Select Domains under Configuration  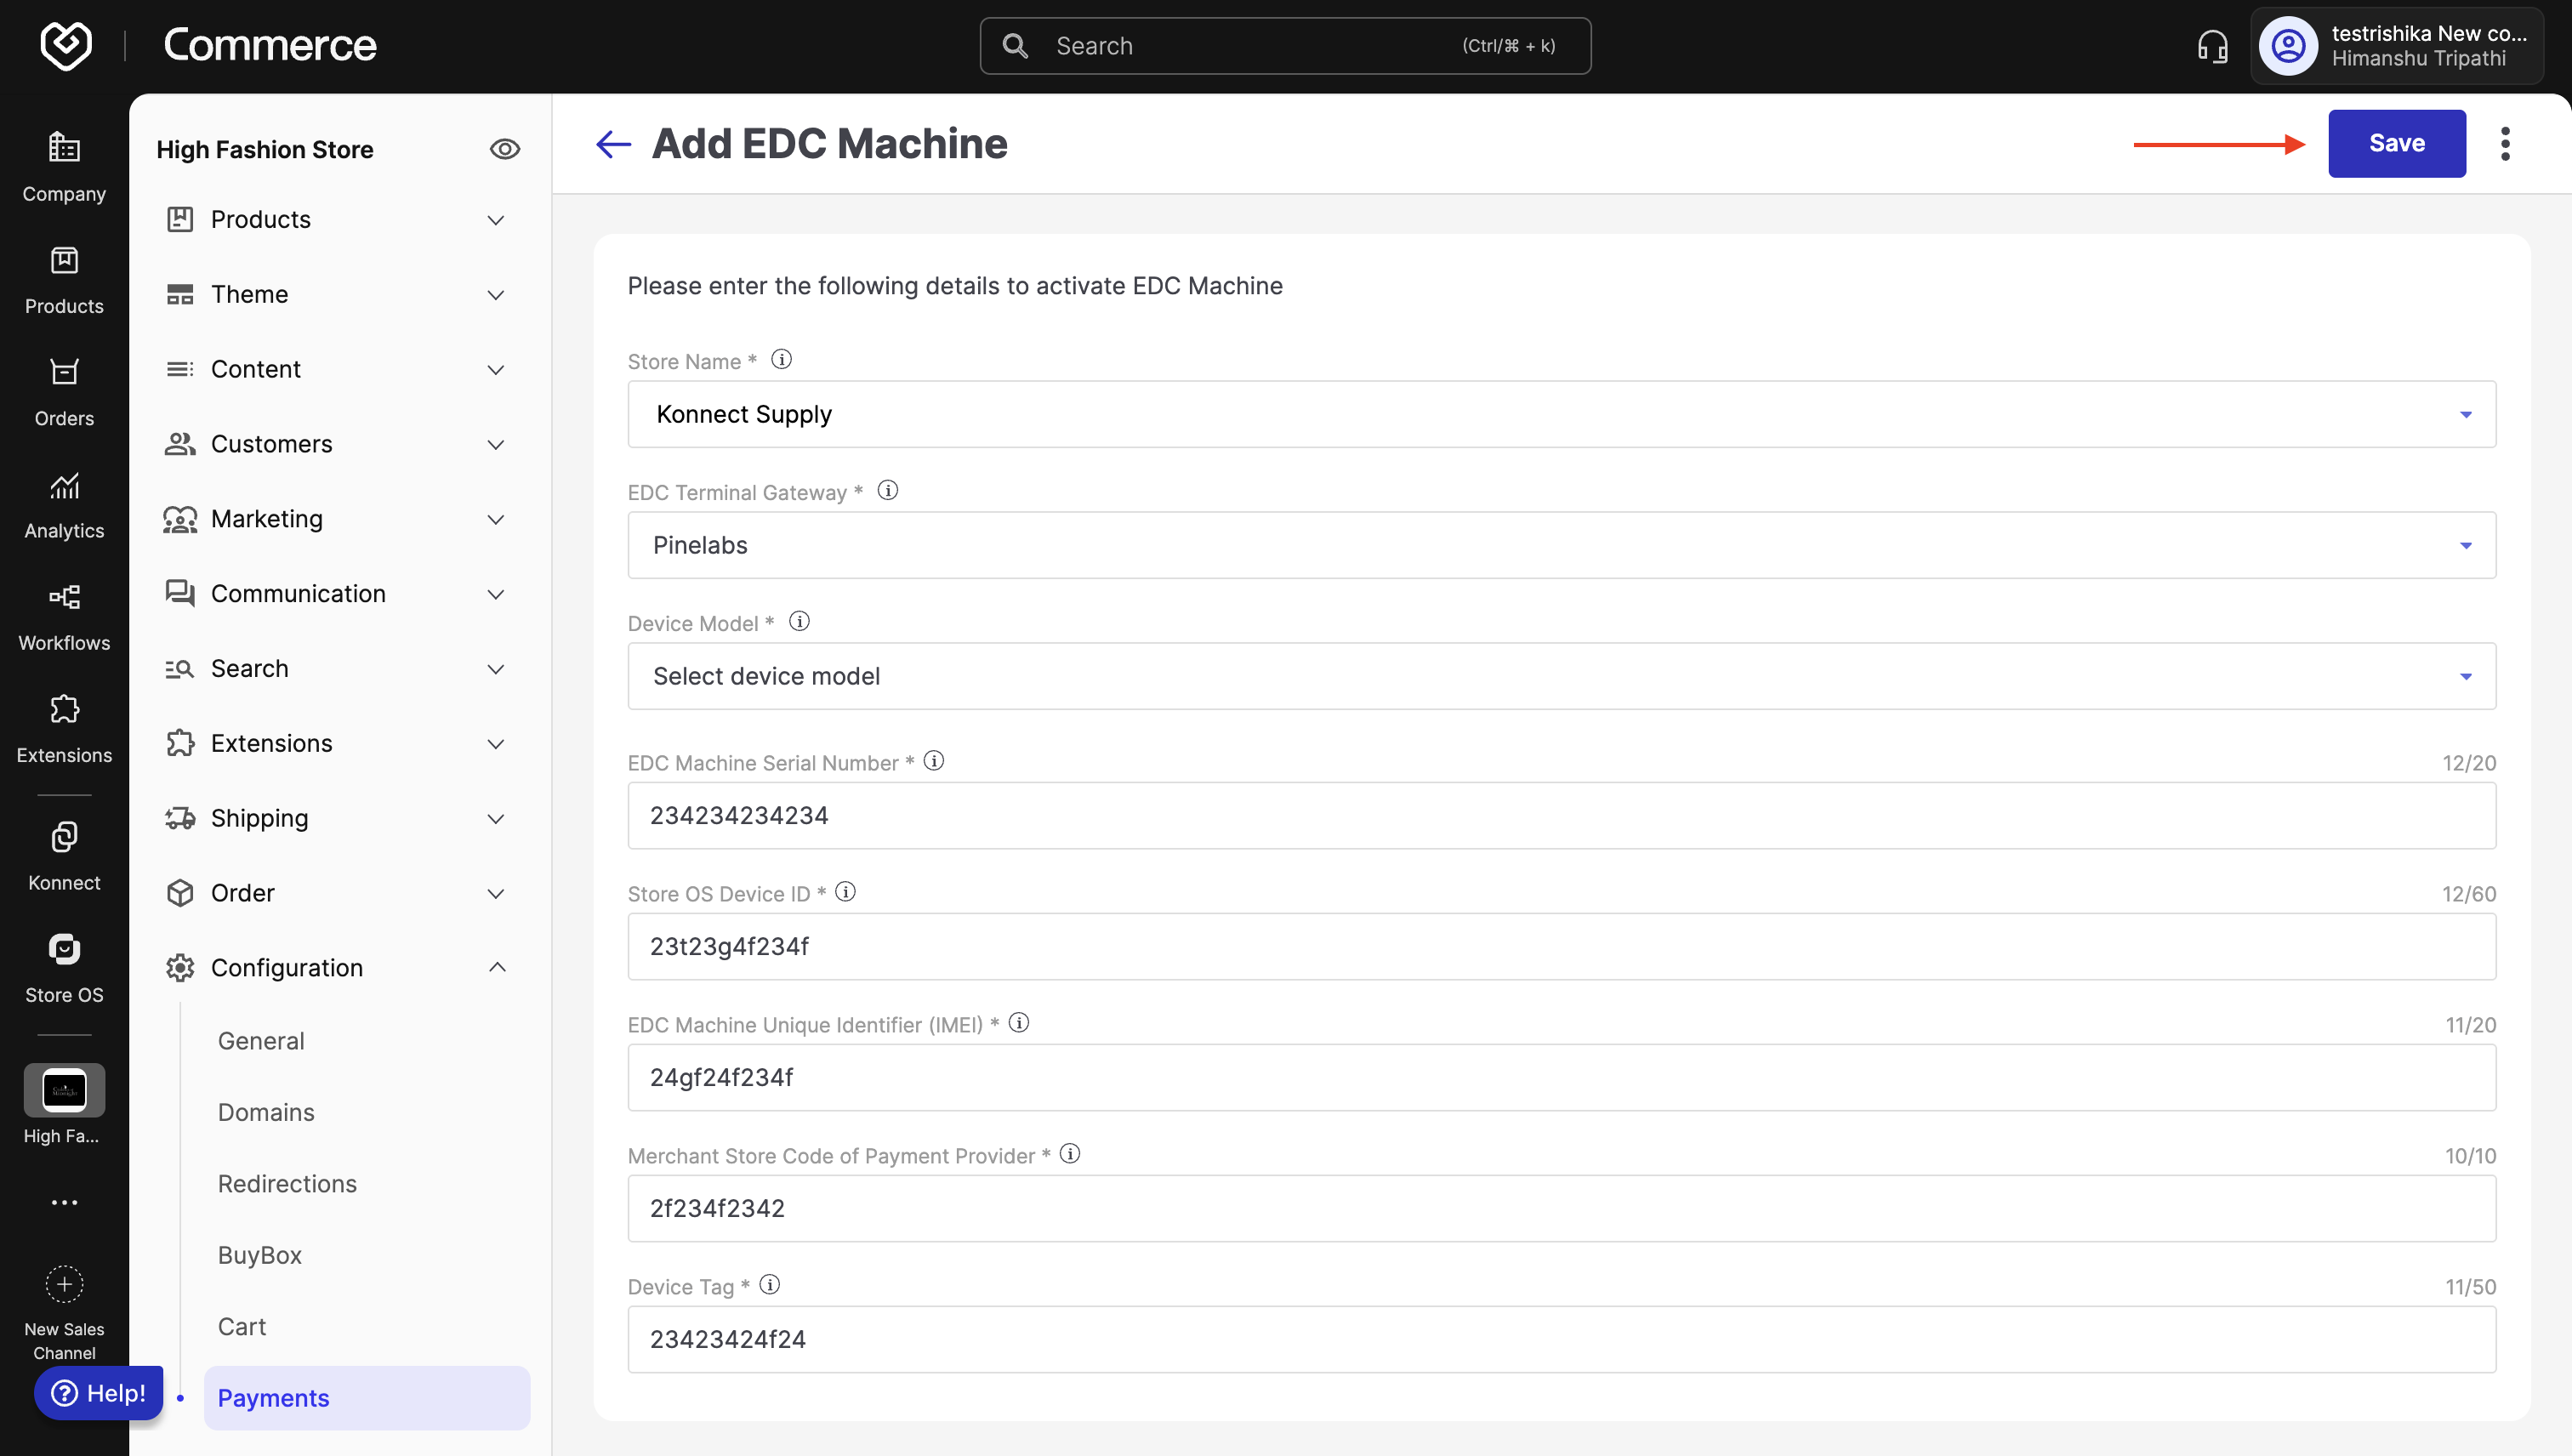pyautogui.click(x=266, y=1111)
